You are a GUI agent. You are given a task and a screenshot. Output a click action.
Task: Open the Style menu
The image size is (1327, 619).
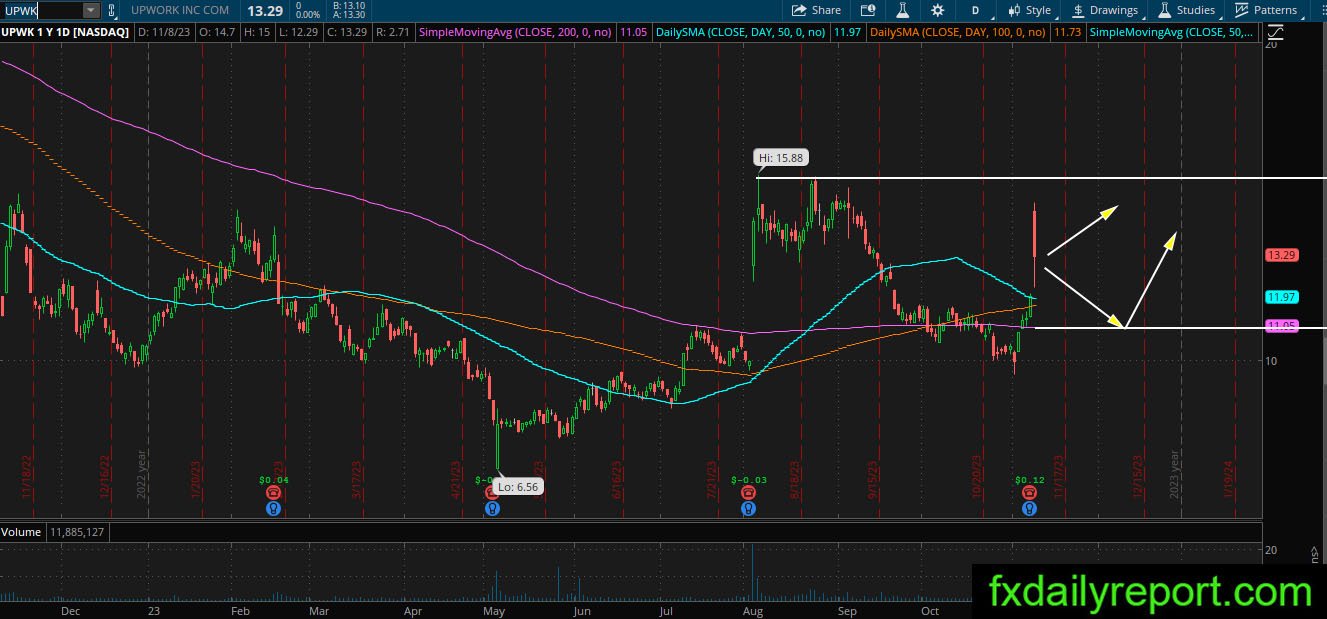click(1030, 10)
